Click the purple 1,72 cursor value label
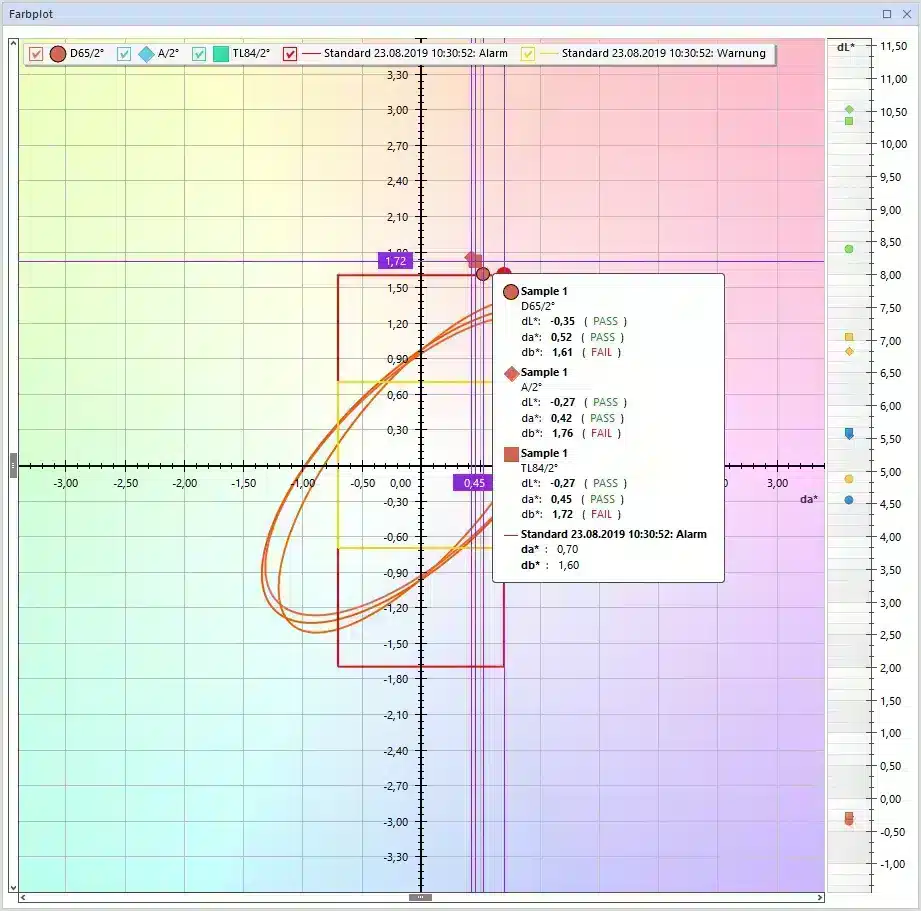 [395, 261]
